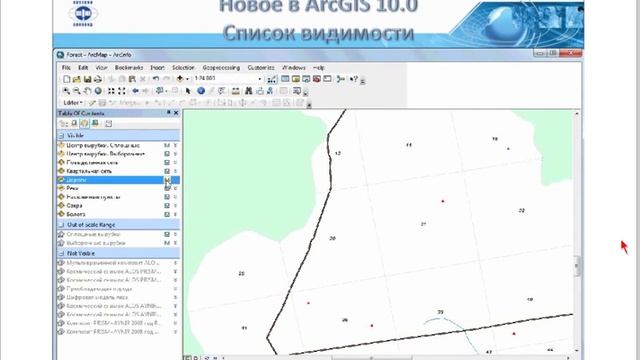This screenshot has width=640, height=360.
Task: Open the Bookmarks menu
Action: click(x=129, y=67)
